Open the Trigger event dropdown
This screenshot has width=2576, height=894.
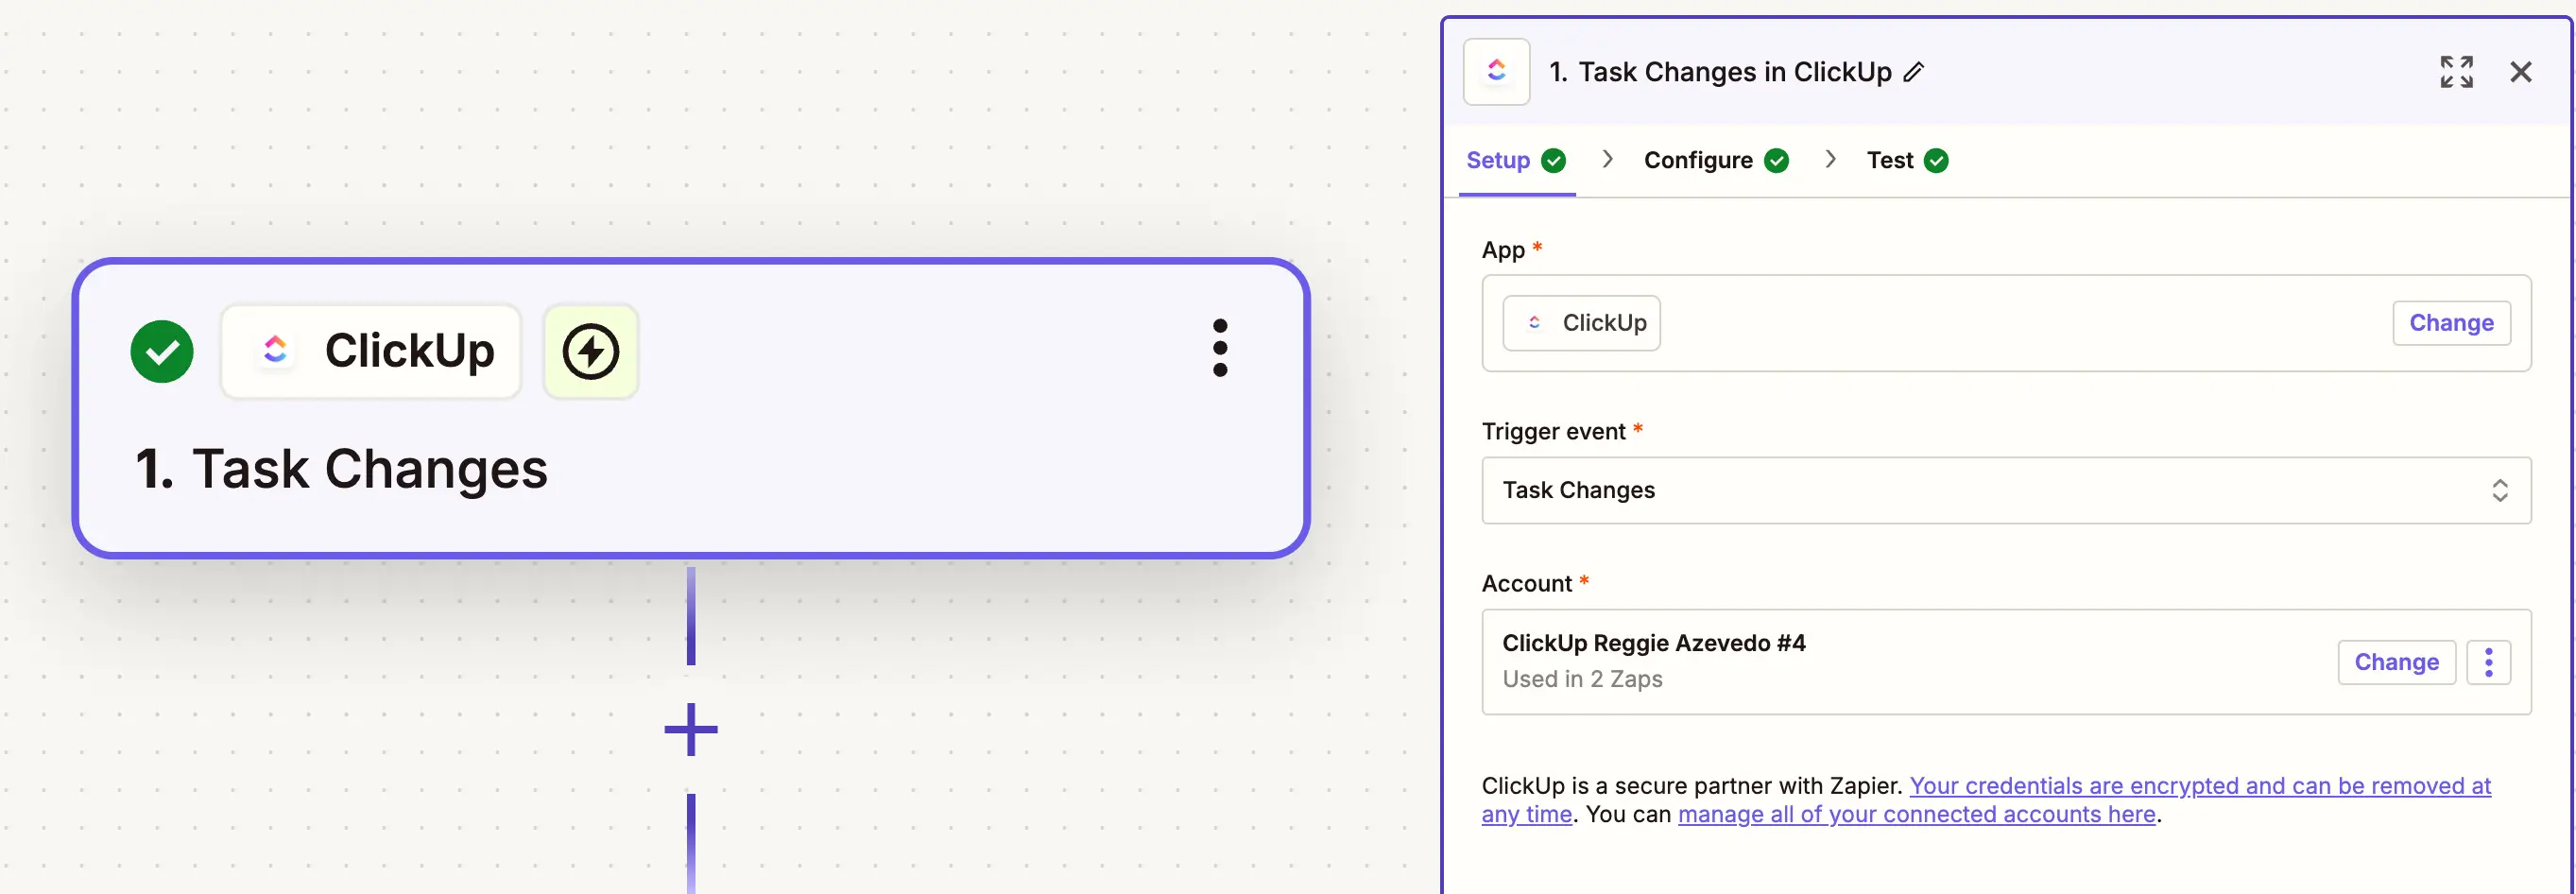coord(2005,490)
